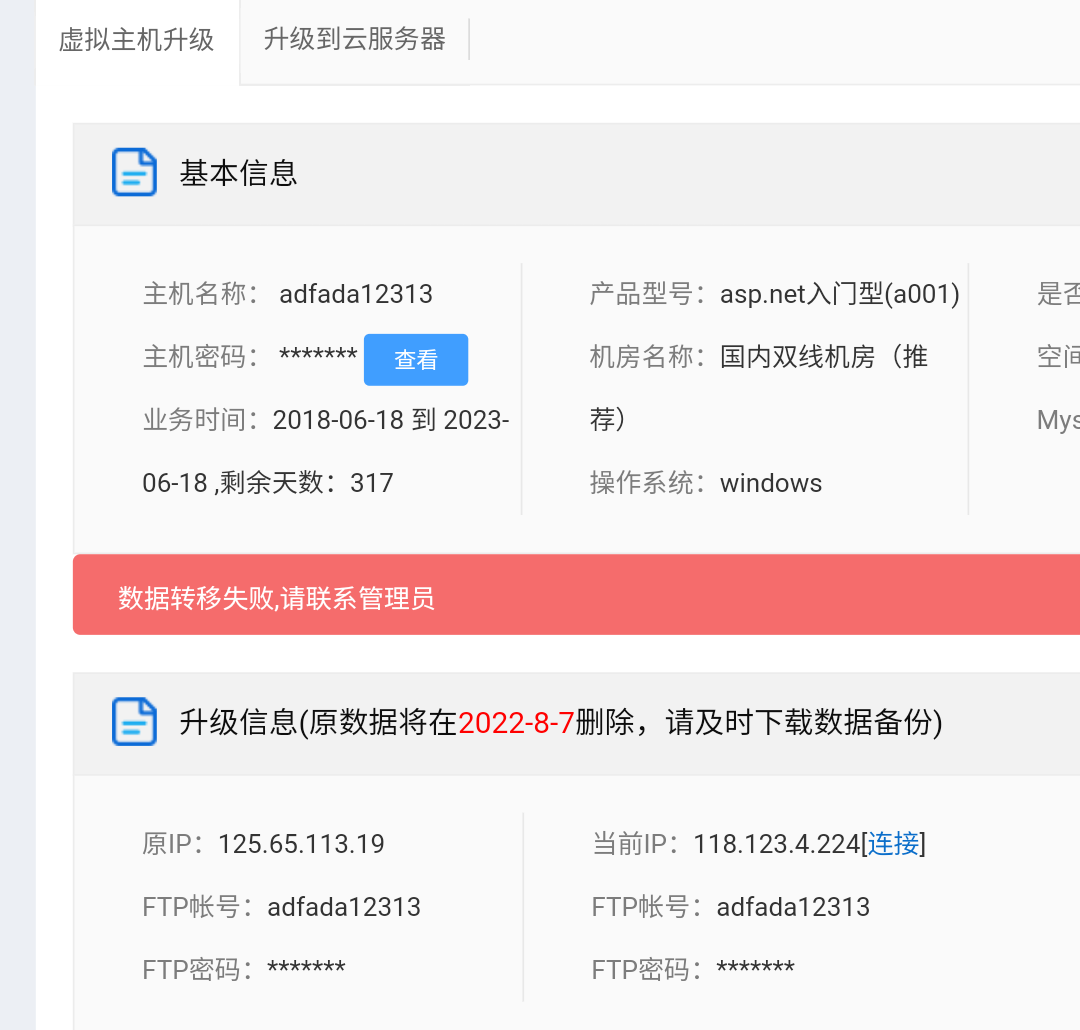This screenshot has height=1030, width=1080.
Task: Click the 基本信息 section heading
Action: pyautogui.click(x=238, y=173)
